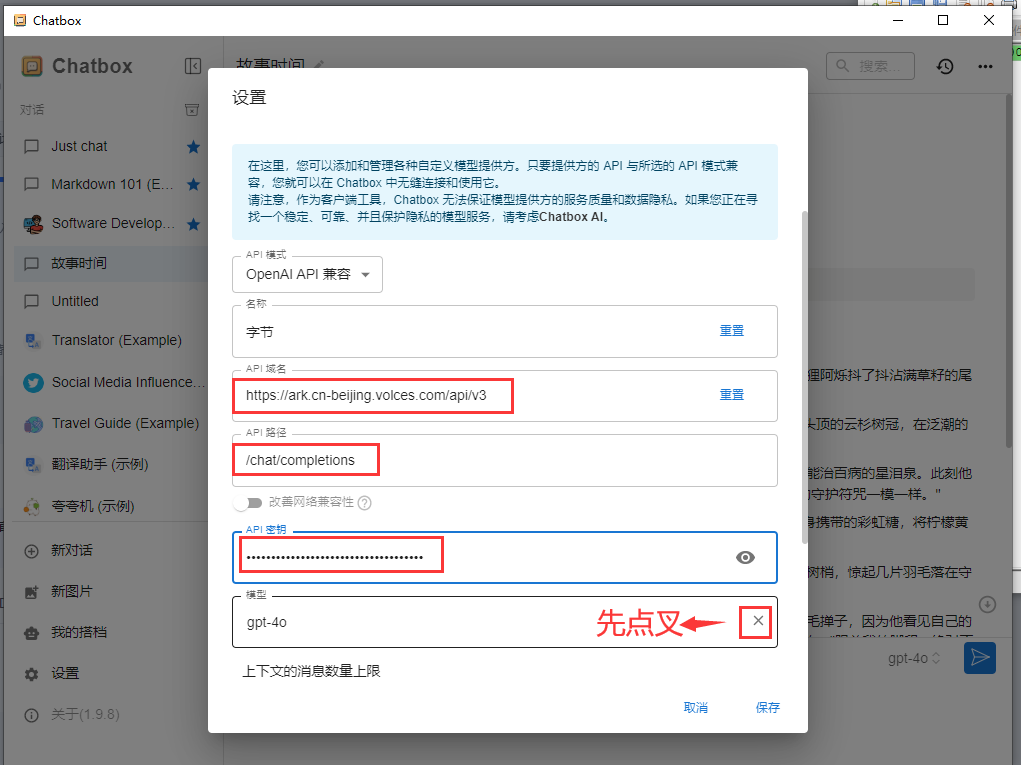1021x765 pixels.
Task: Click the chat bubble icon of Just chat
Action: (x=31, y=146)
